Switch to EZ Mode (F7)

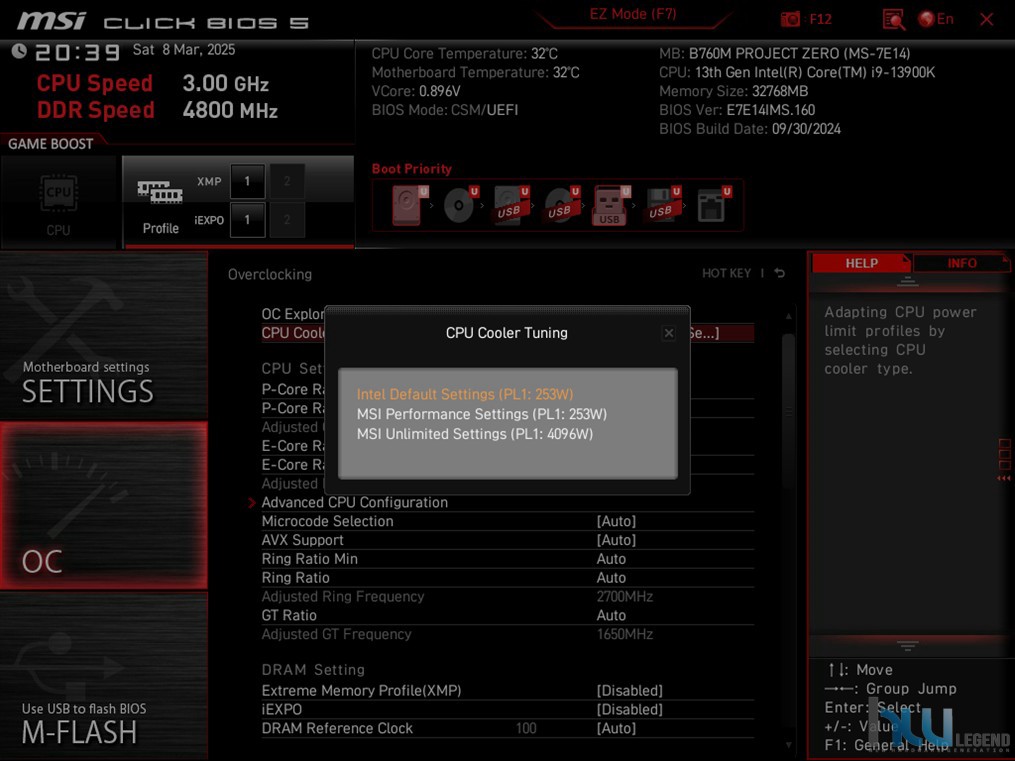pyautogui.click(x=632, y=14)
